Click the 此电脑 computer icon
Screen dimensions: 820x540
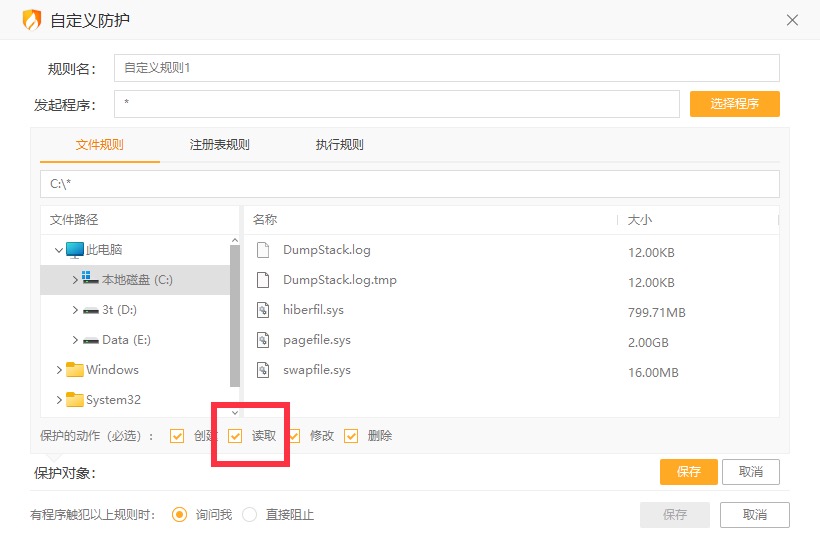click(x=75, y=250)
